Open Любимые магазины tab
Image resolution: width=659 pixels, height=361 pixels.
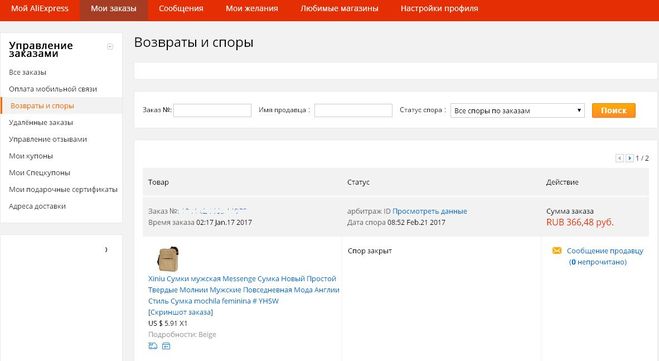[x=339, y=8]
